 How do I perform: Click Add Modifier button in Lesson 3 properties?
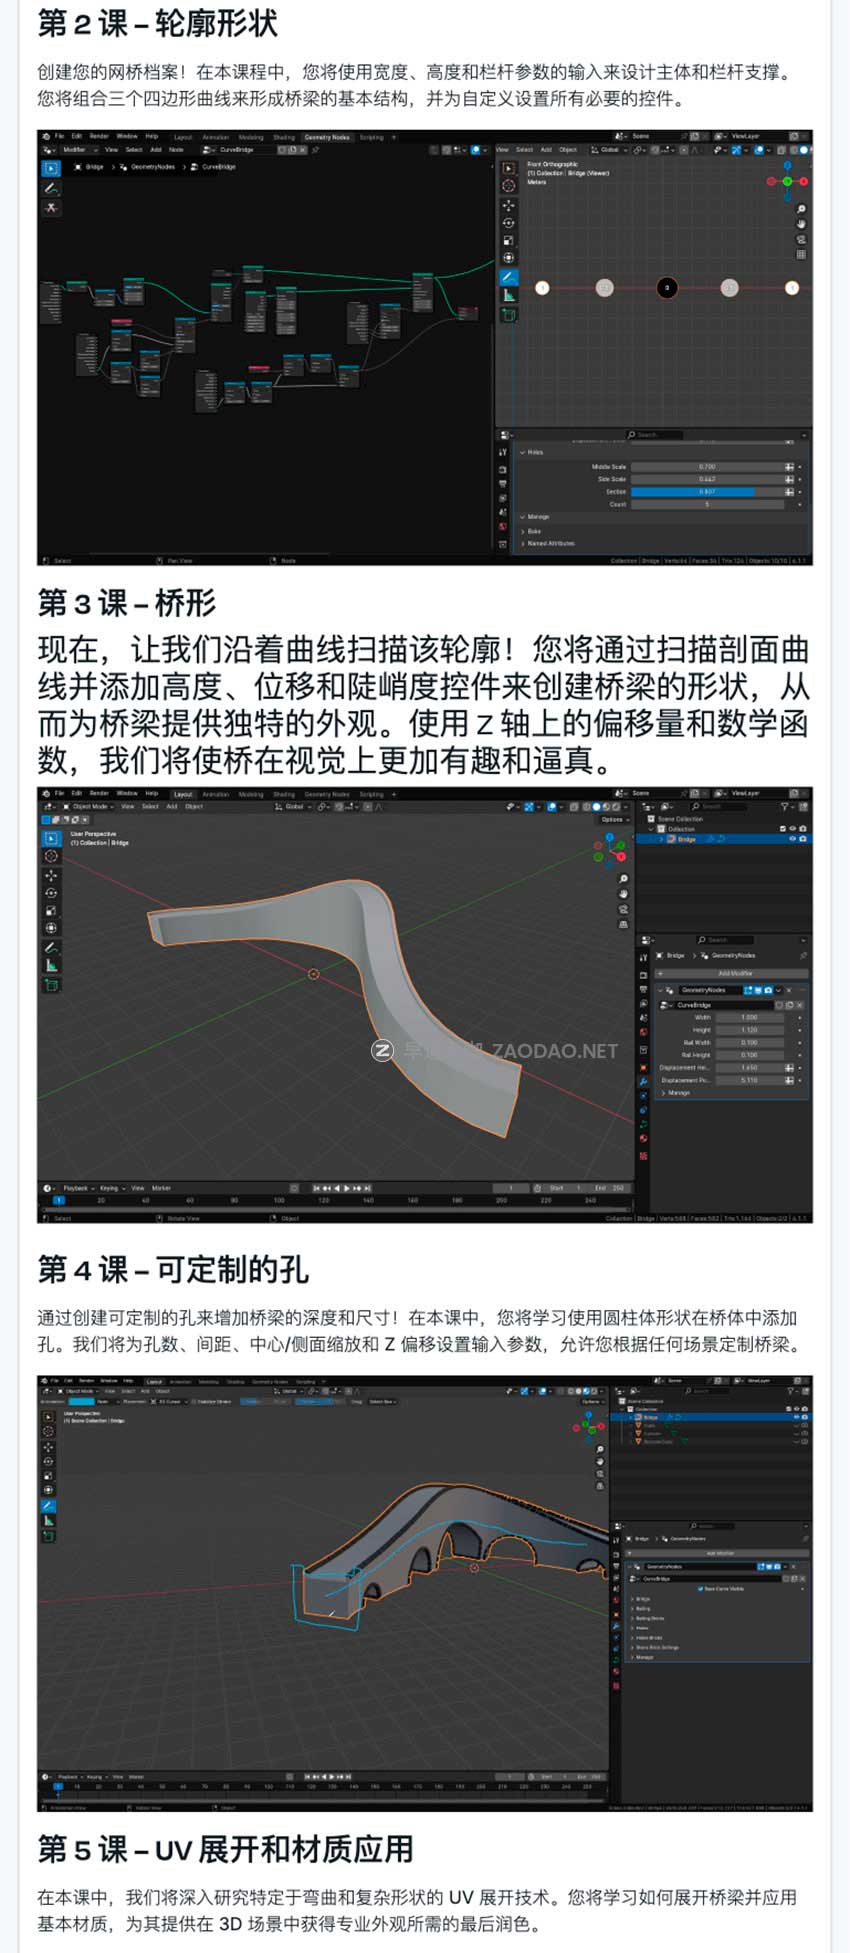pos(734,973)
